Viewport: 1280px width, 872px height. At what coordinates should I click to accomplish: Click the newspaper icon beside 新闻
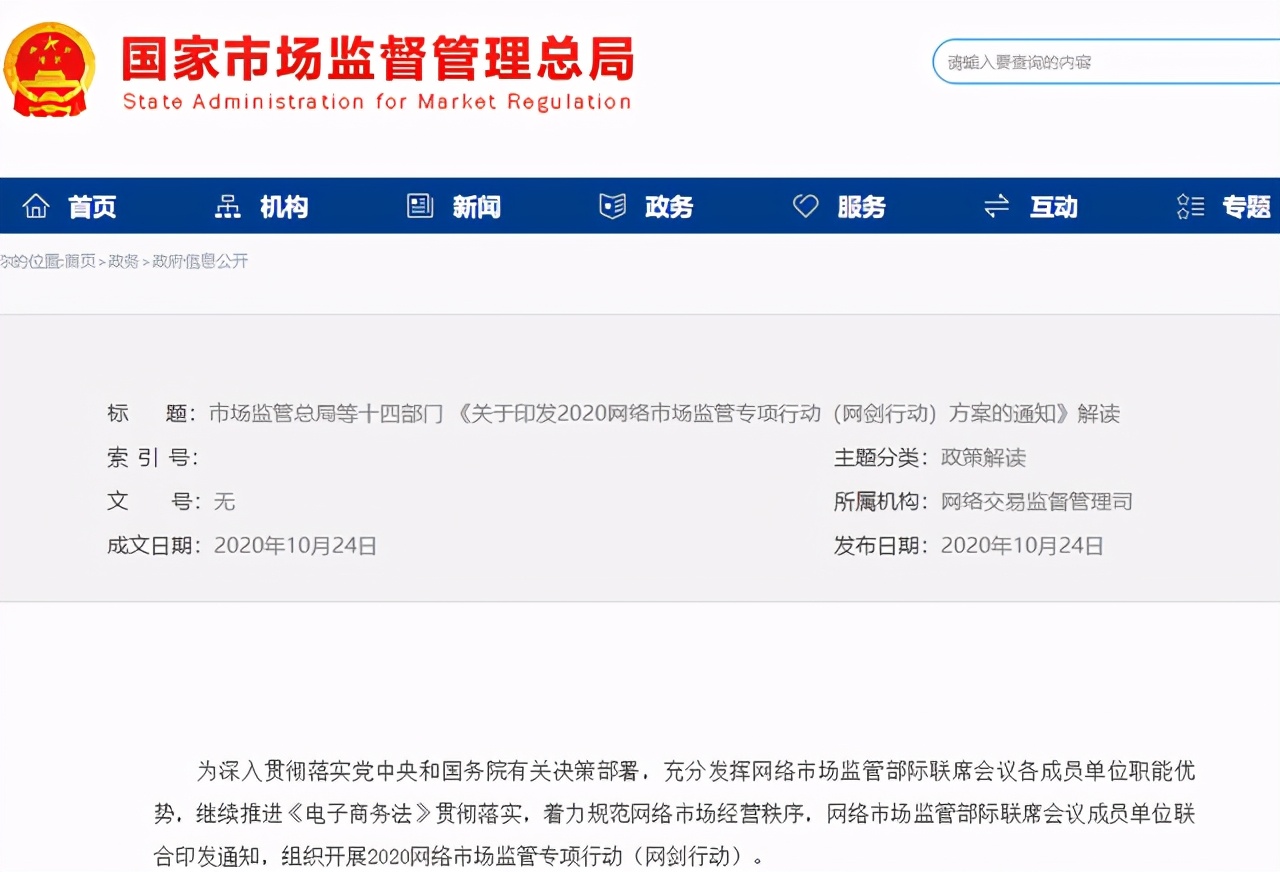420,205
